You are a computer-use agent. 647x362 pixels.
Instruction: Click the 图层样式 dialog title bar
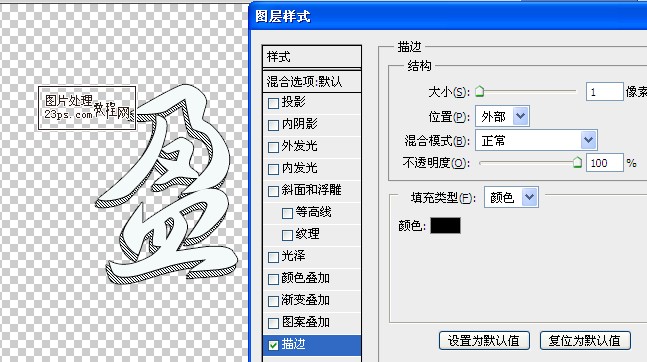pos(448,17)
